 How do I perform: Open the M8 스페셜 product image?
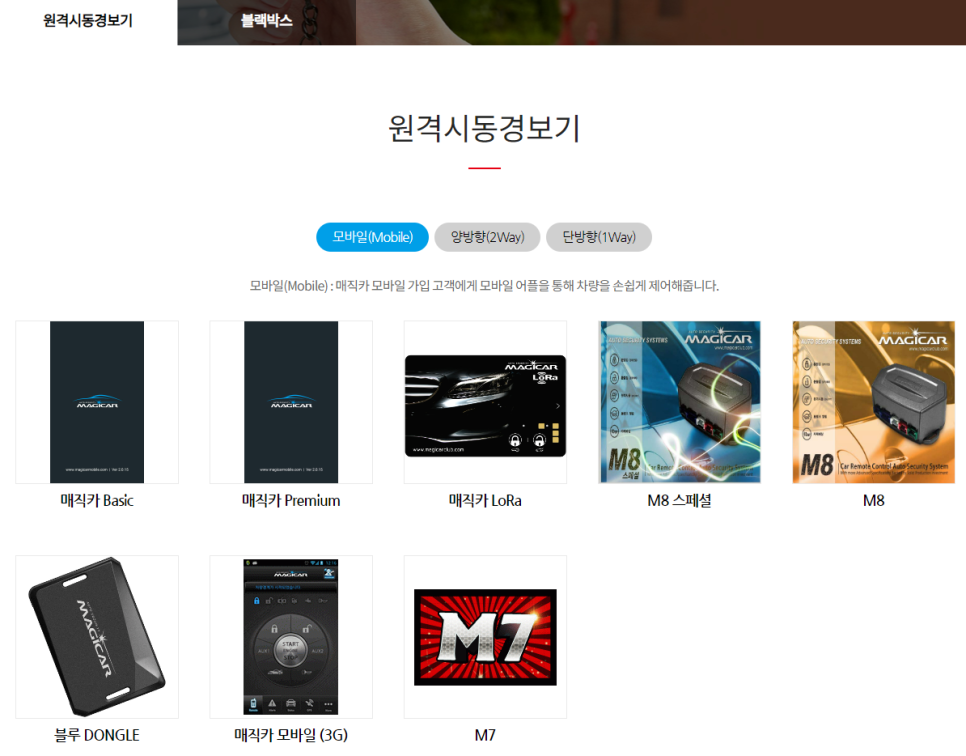click(x=680, y=402)
